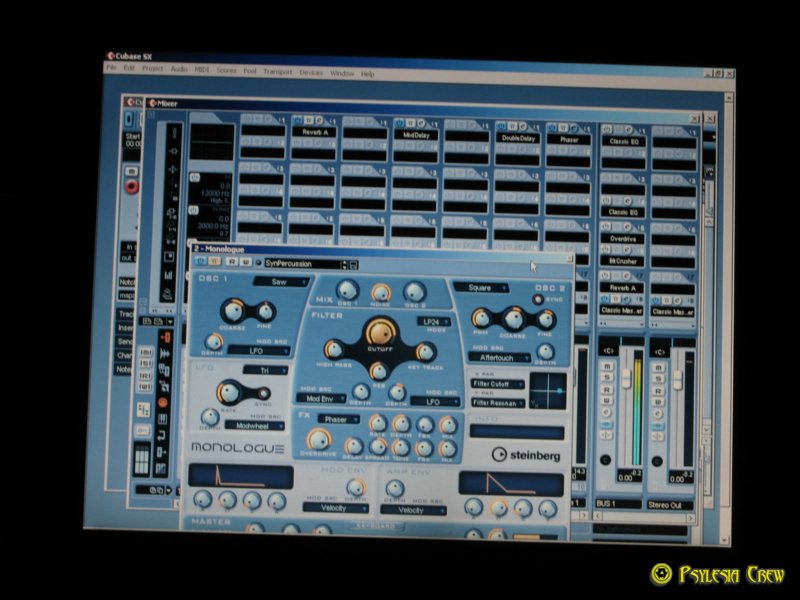800x600 pixels.
Task: Solo the Stereo Out channel
Action: (x=658, y=379)
